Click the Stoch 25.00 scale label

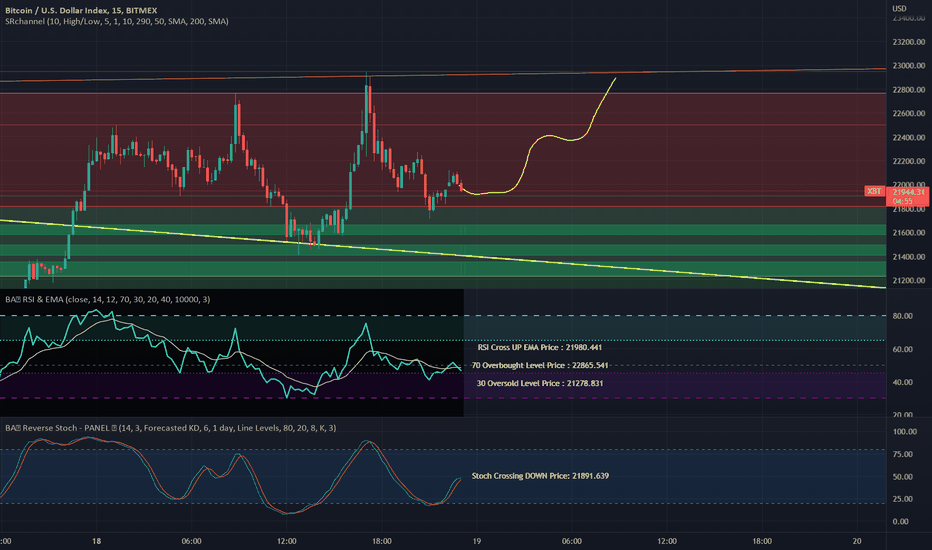pyautogui.click(x=902, y=499)
